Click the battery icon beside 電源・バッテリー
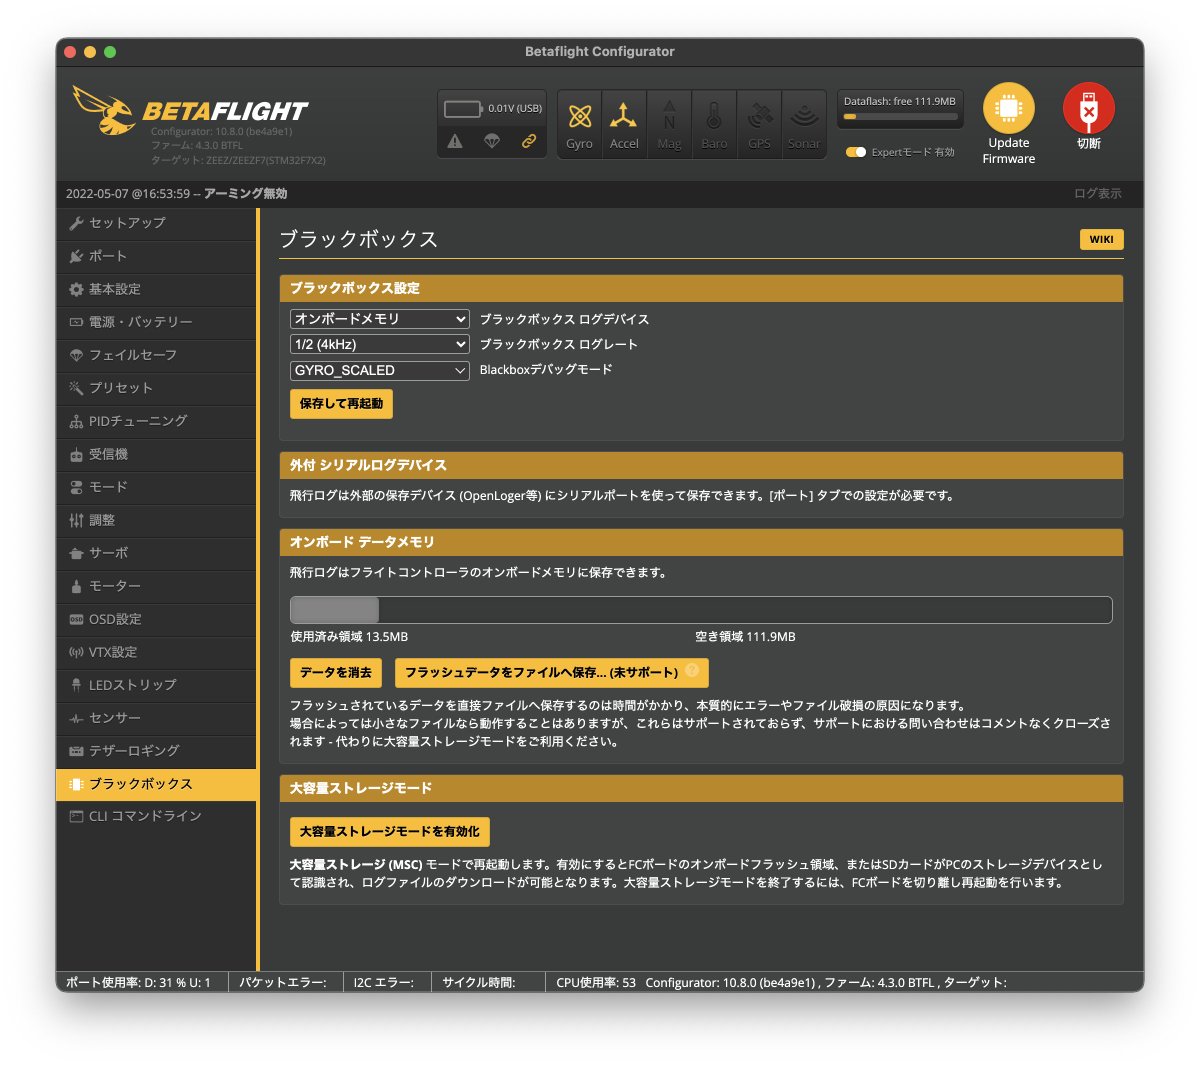The image size is (1200, 1066). [x=76, y=322]
